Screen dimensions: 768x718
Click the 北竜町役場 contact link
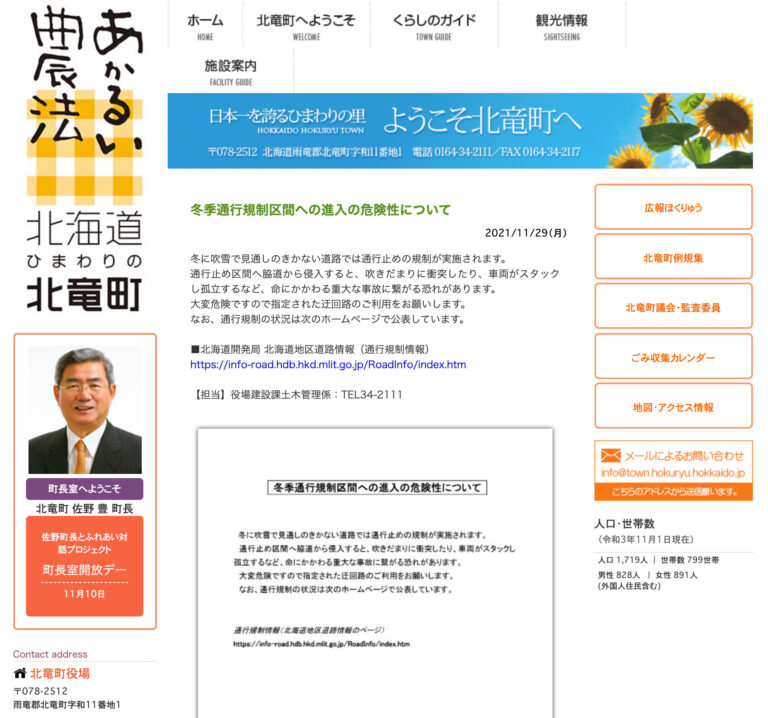[59, 673]
